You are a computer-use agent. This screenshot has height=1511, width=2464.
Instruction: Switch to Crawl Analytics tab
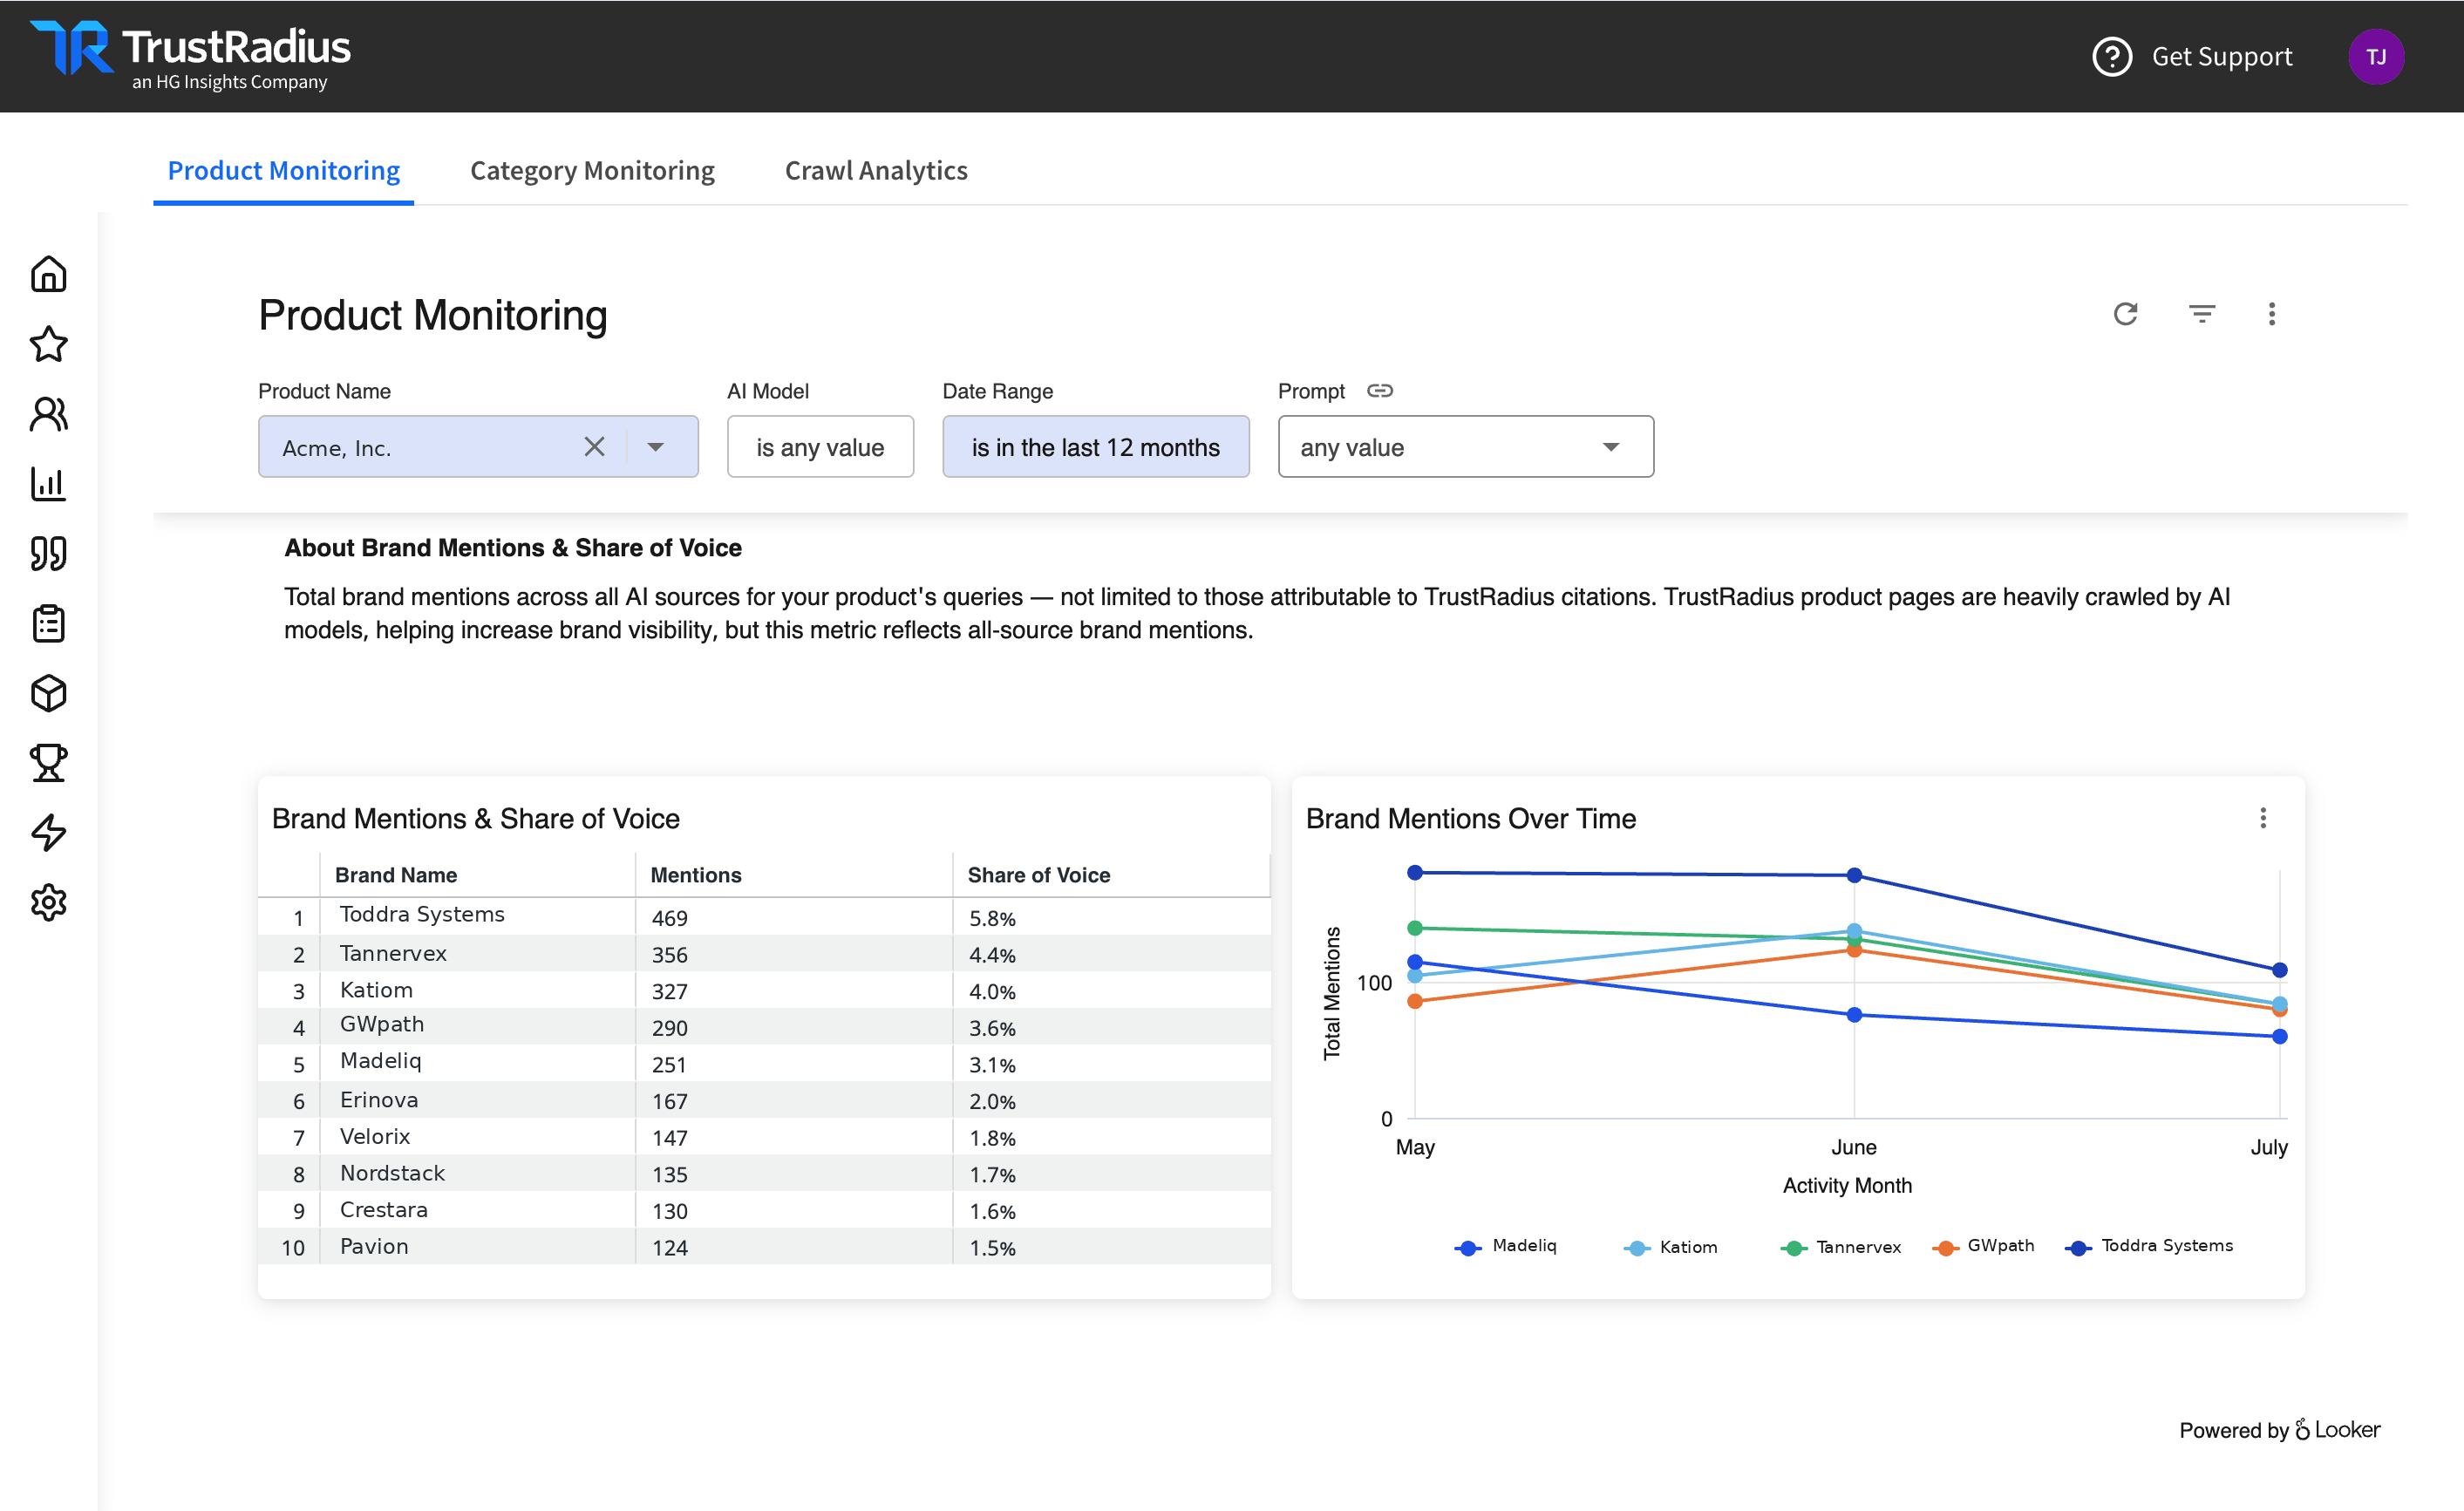coord(876,171)
